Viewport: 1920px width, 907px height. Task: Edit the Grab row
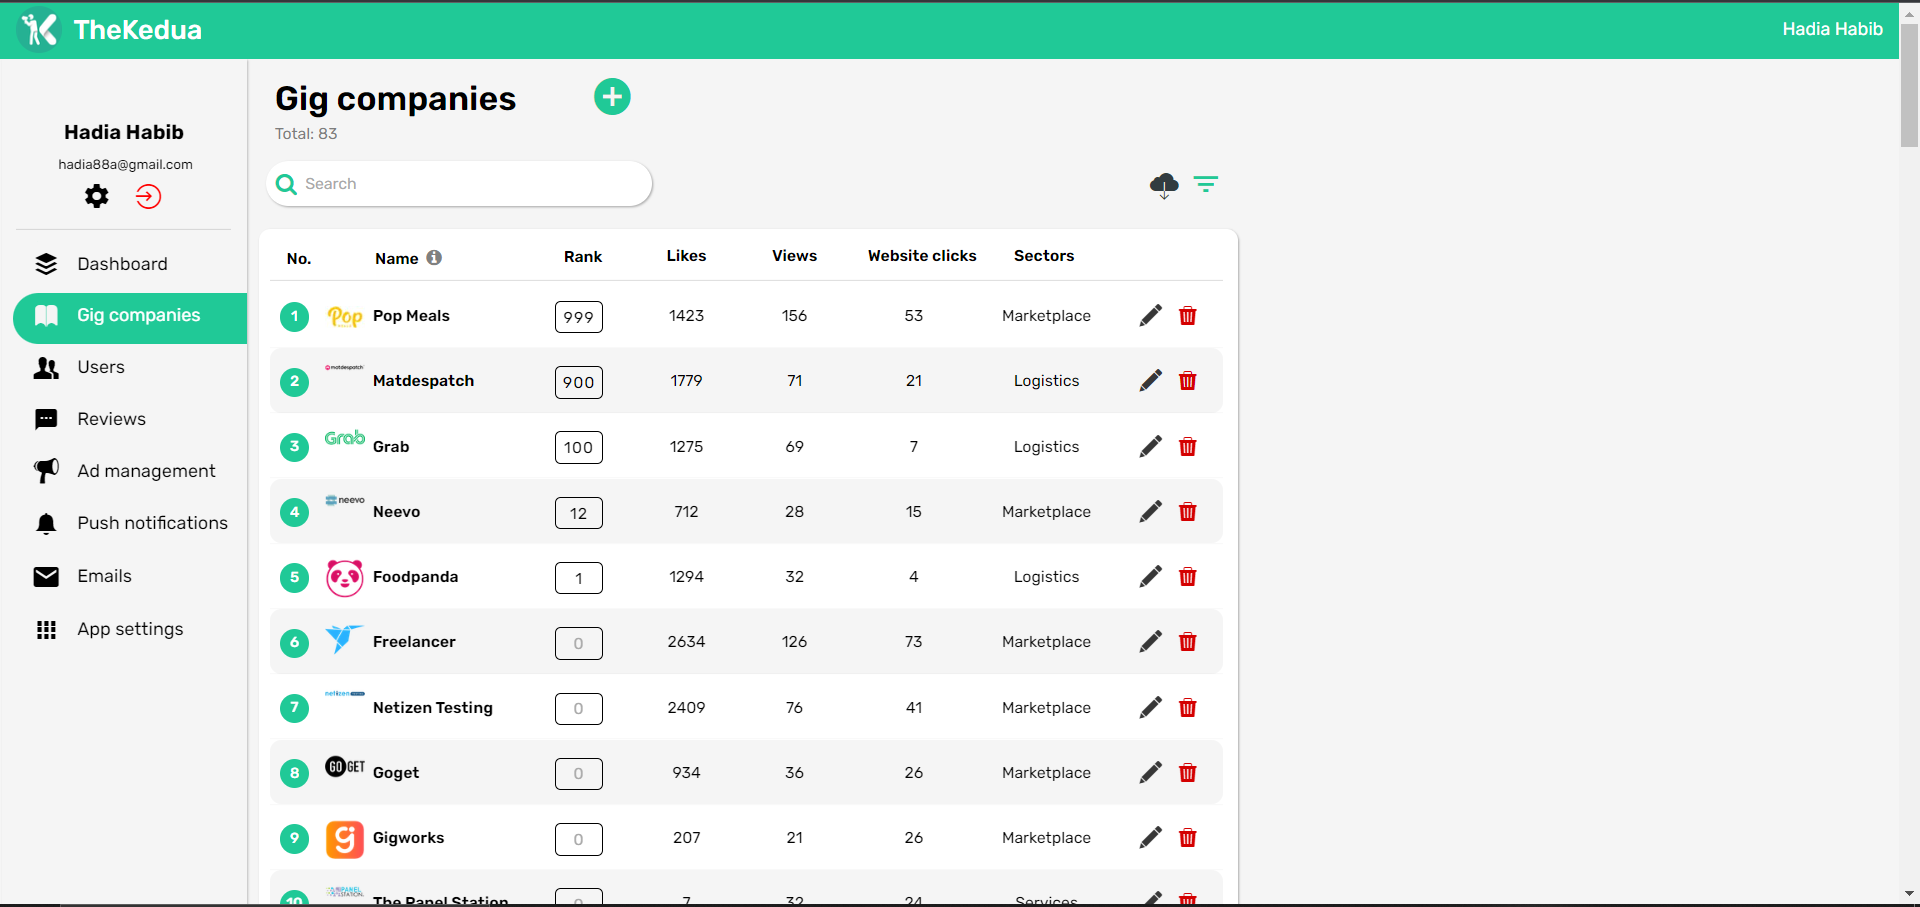pos(1151,446)
